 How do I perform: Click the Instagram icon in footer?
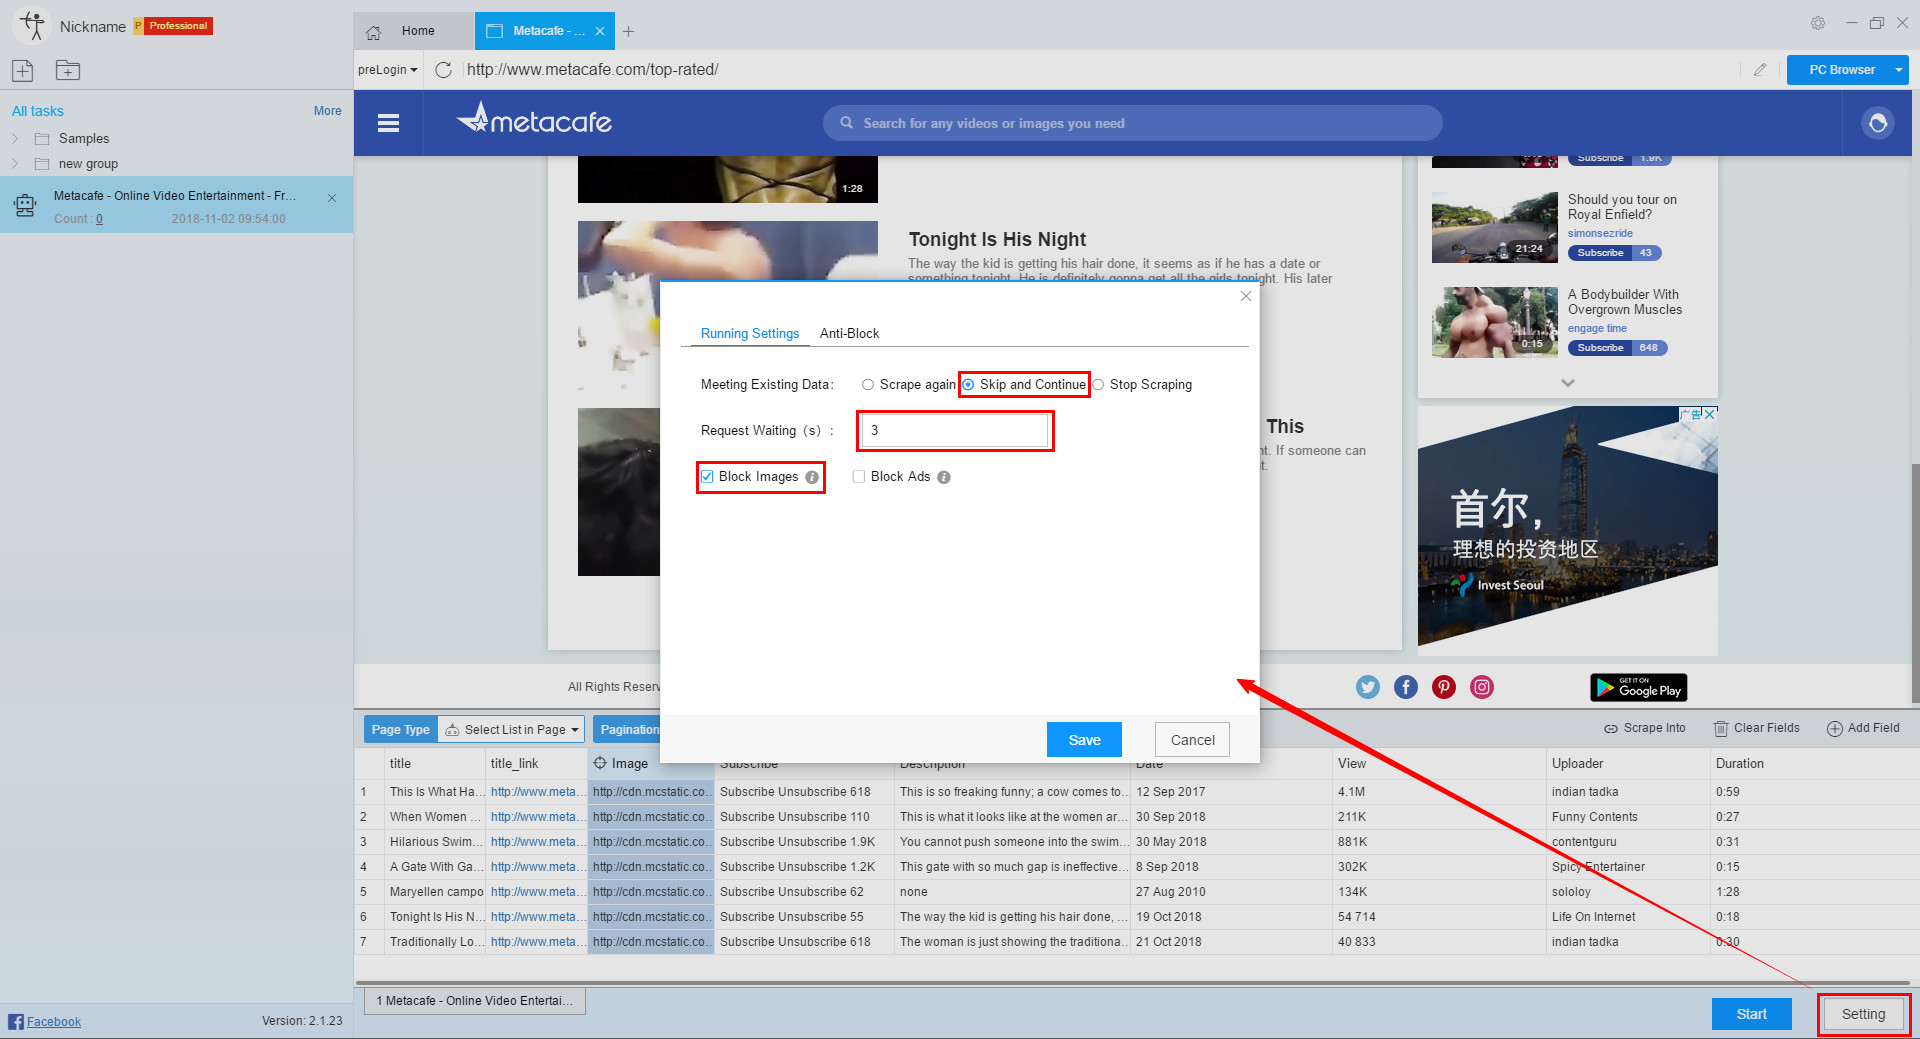(x=1482, y=687)
